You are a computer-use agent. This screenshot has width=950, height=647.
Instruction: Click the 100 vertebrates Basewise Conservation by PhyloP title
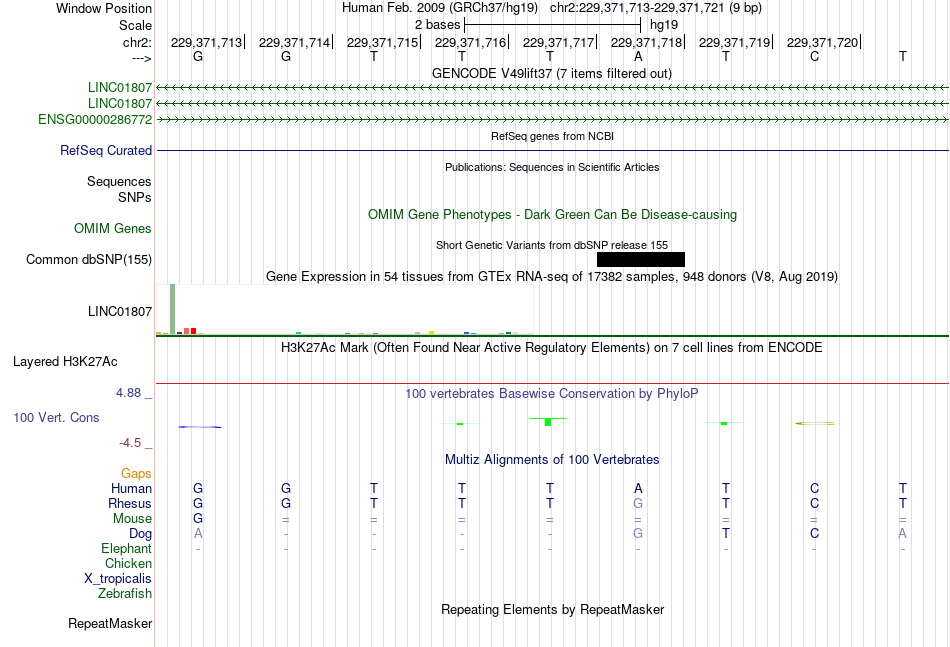[x=552, y=394]
